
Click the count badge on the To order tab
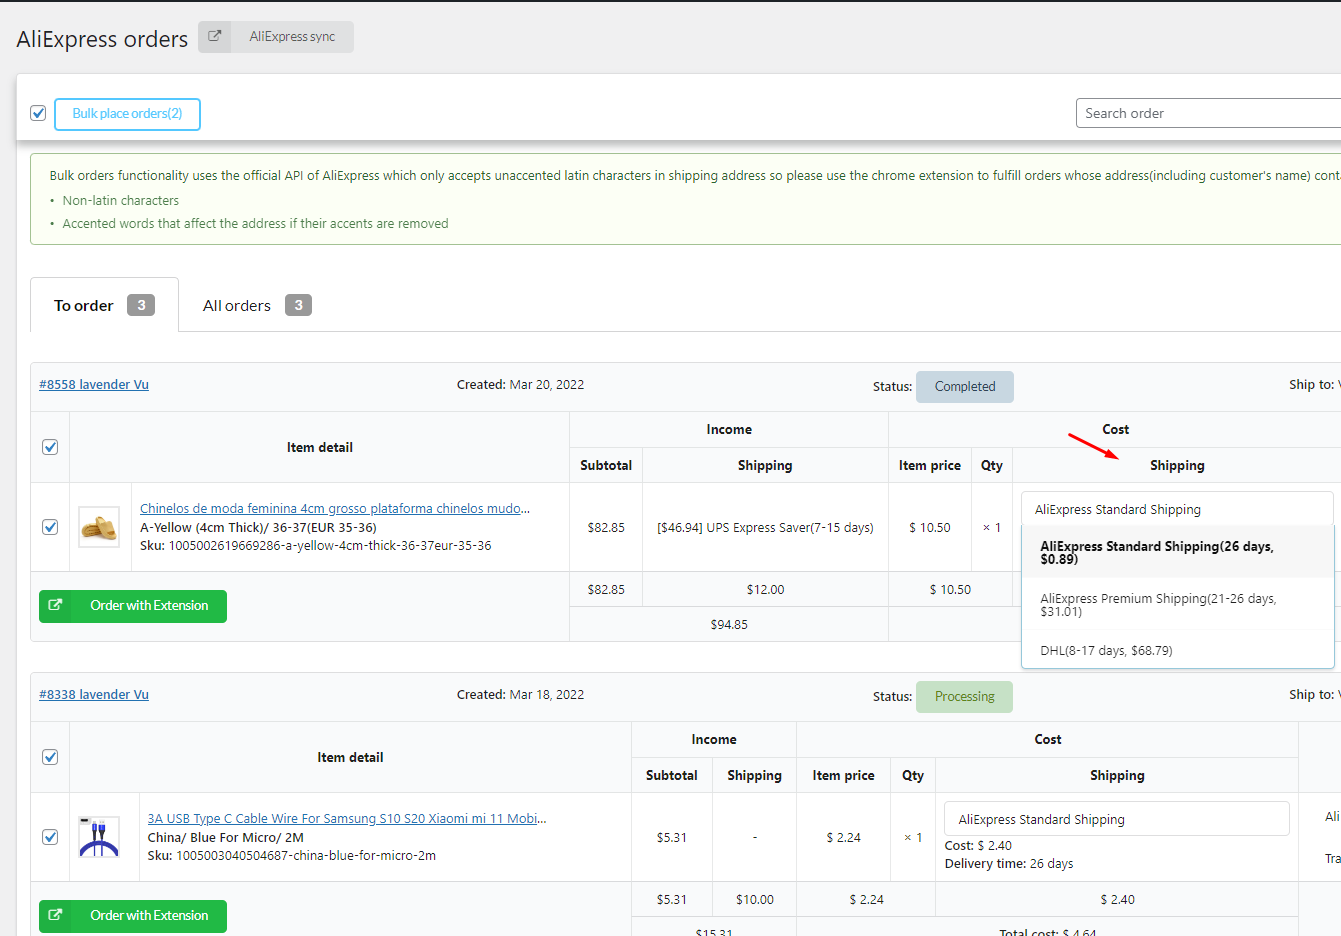click(x=141, y=305)
